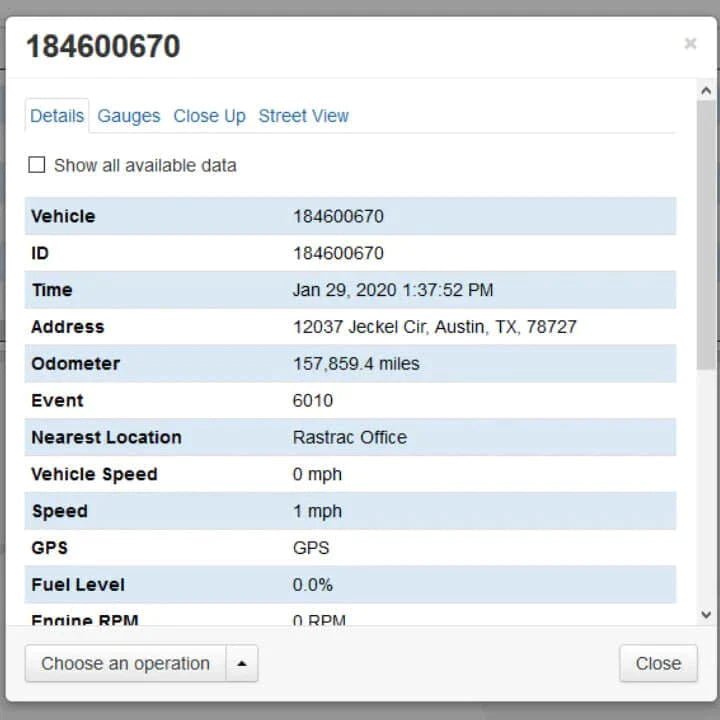720x720 pixels.
Task: Click the scrollbar down arrow
Action: point(706,615)
